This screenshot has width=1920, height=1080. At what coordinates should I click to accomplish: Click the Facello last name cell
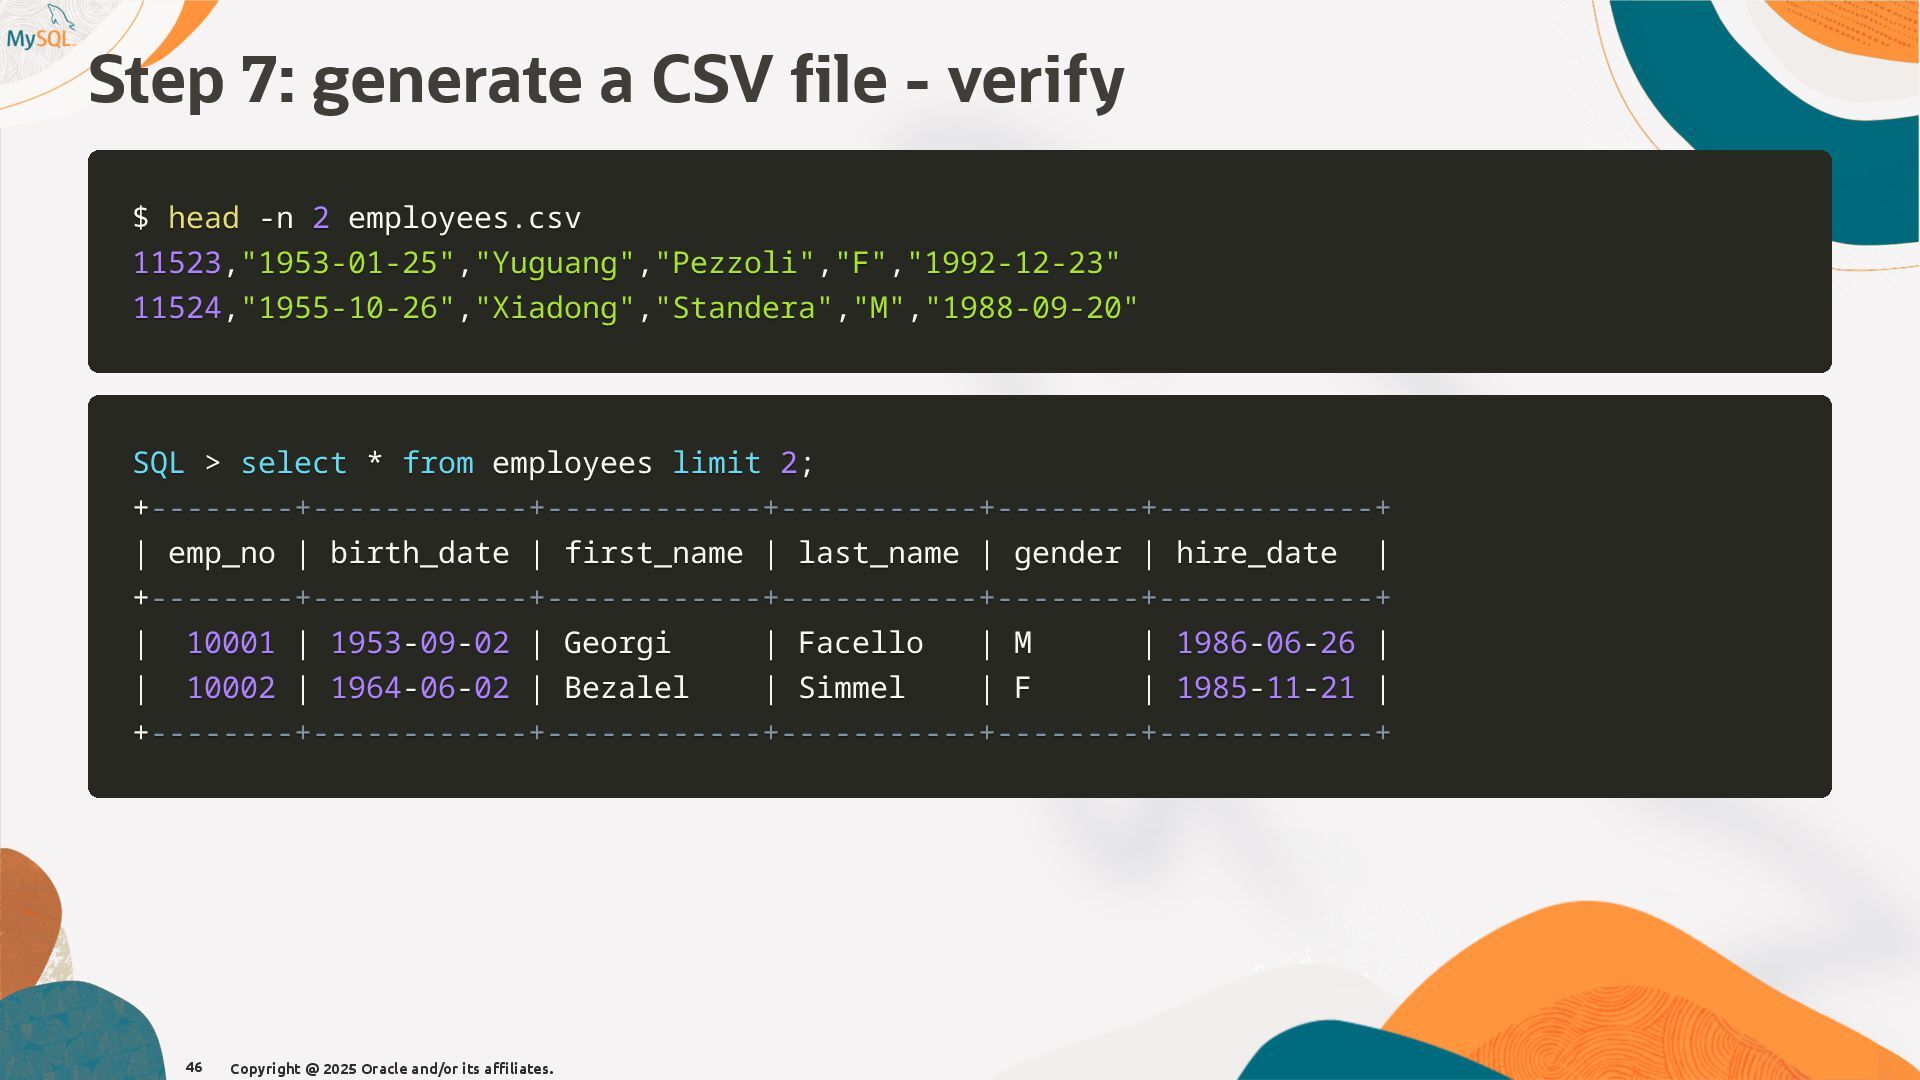[860, 643]
